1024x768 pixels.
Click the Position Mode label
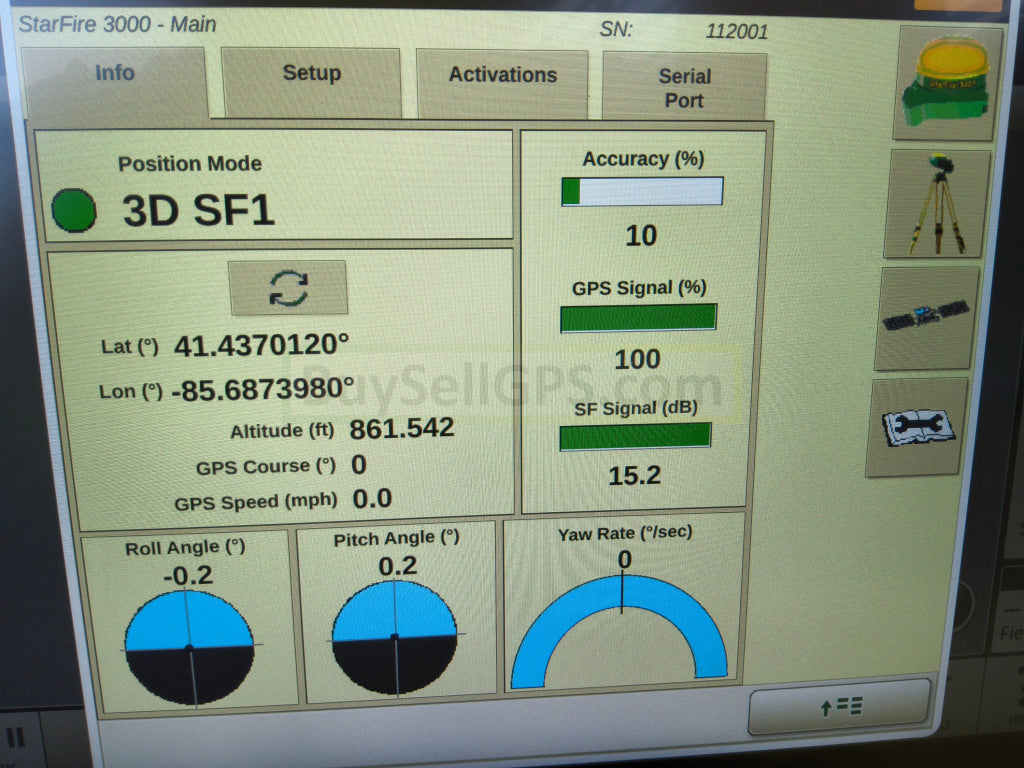point(189,163)
